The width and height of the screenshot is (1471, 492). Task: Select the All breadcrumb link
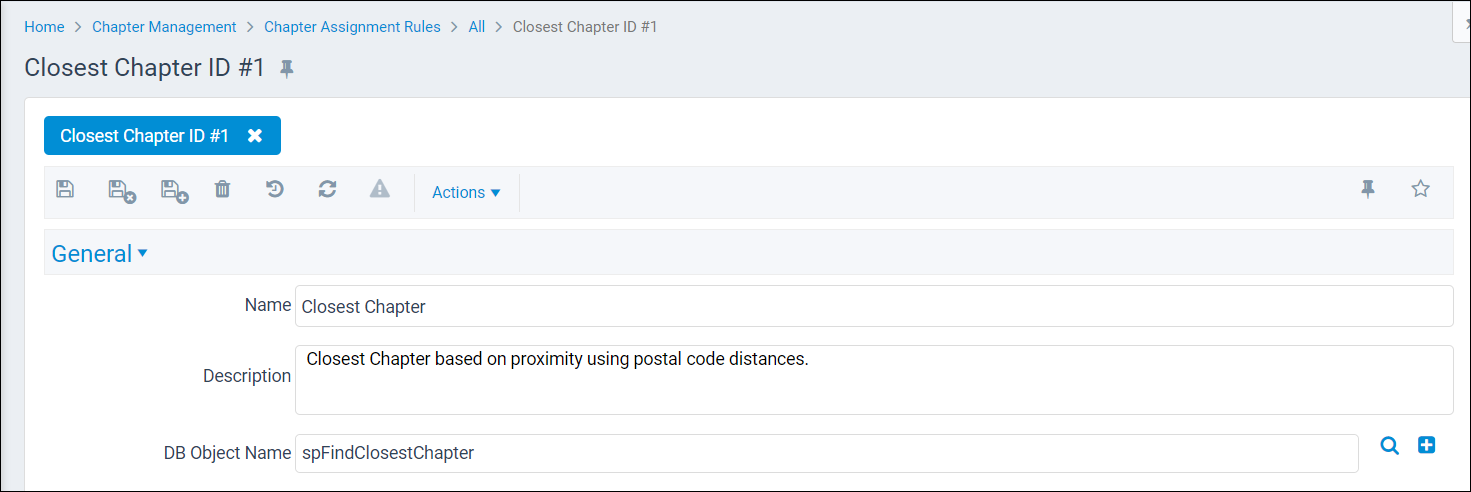pos(477,27)
